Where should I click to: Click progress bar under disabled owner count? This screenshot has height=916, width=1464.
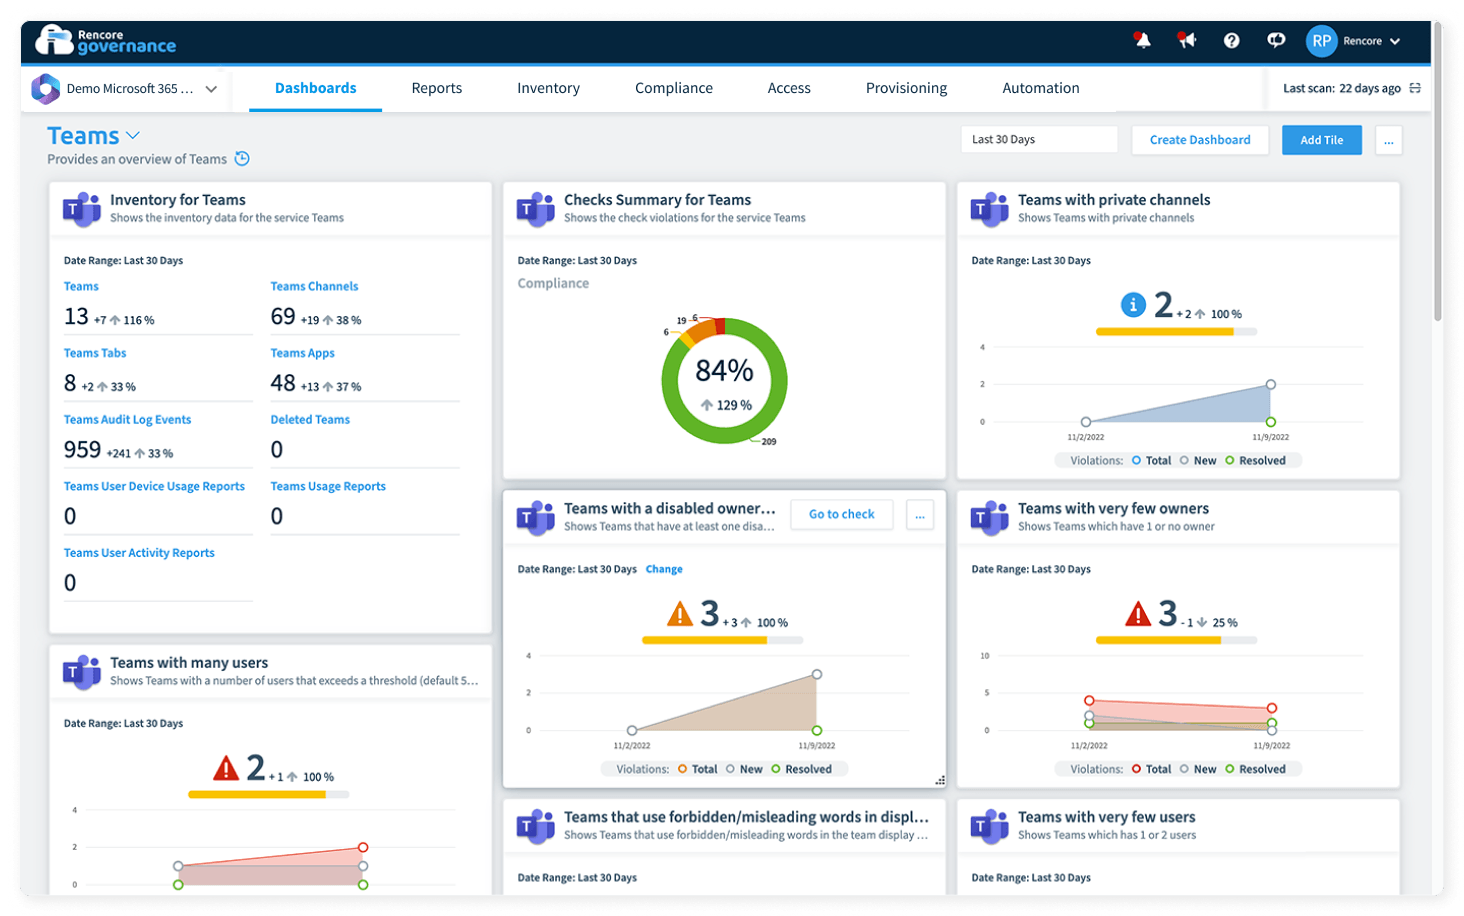[722, 640]
